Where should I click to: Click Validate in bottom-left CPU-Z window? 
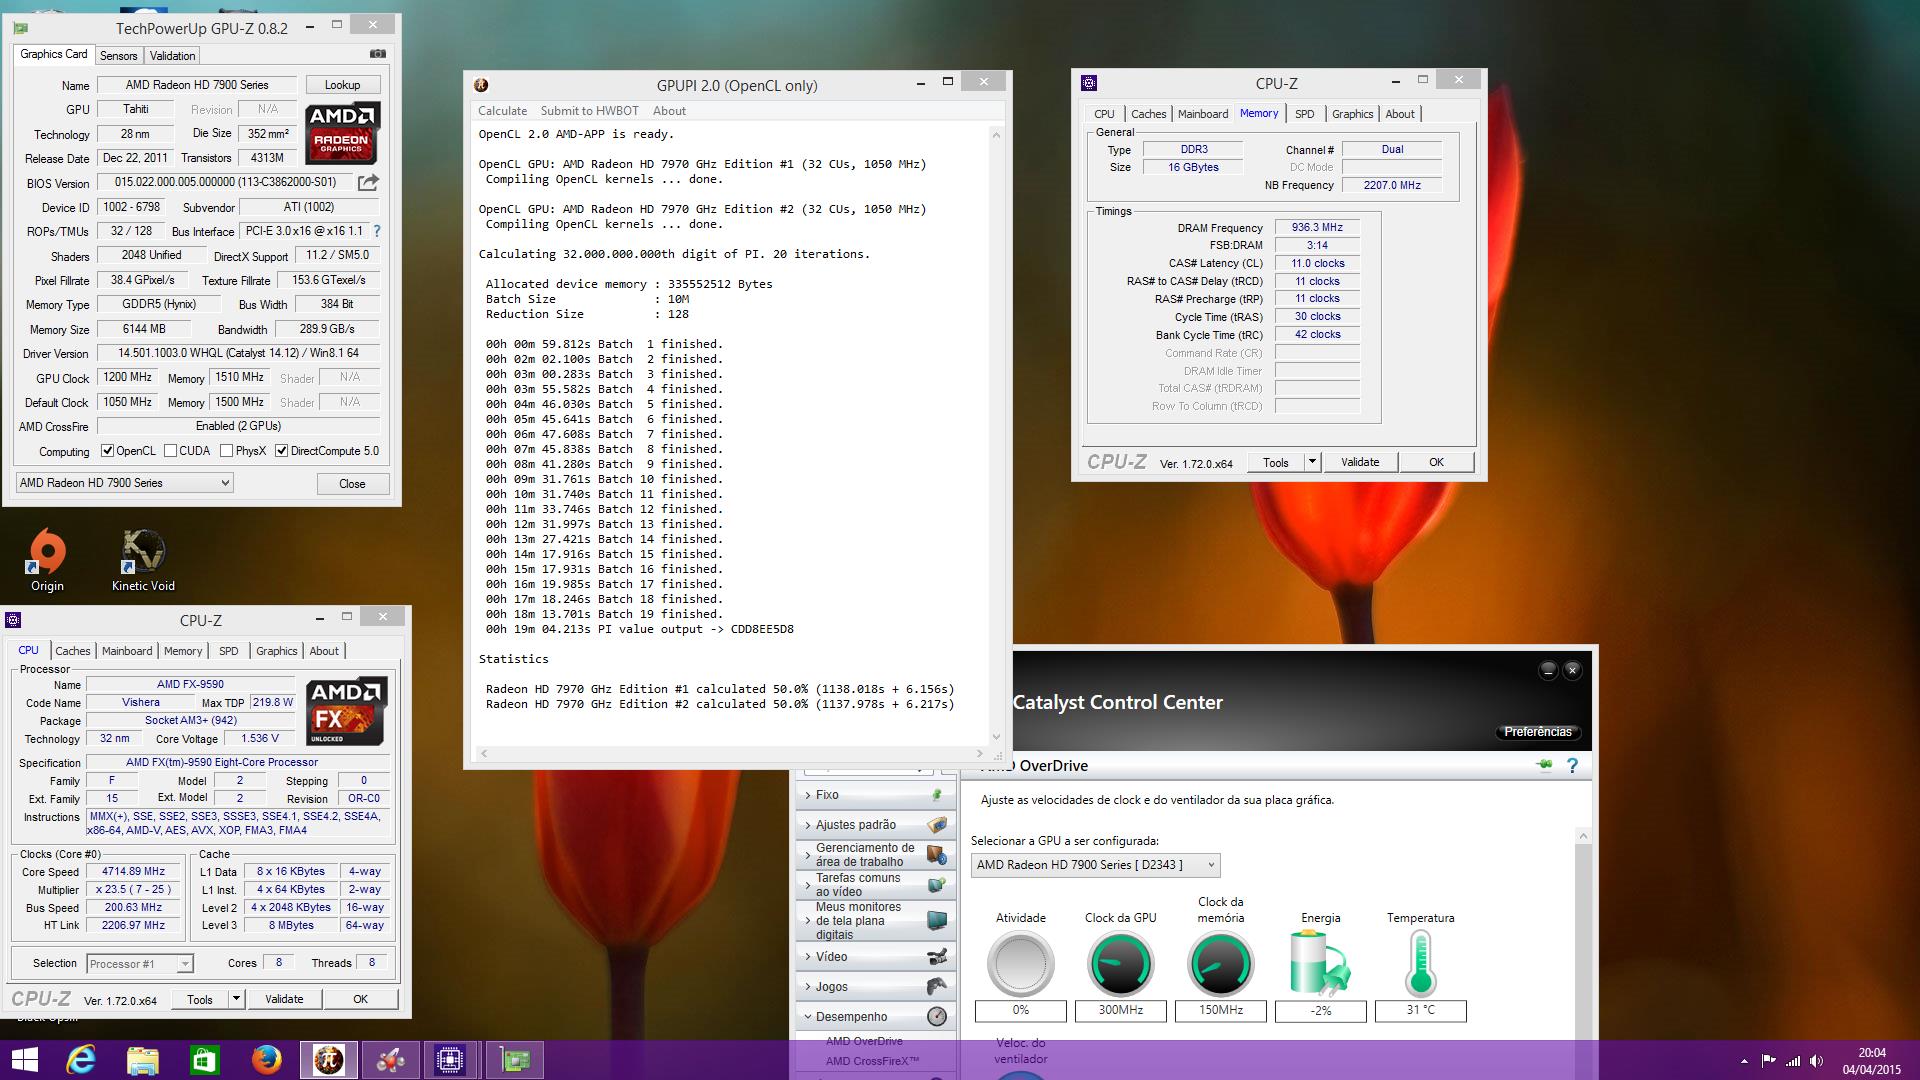tap(284, 999)
